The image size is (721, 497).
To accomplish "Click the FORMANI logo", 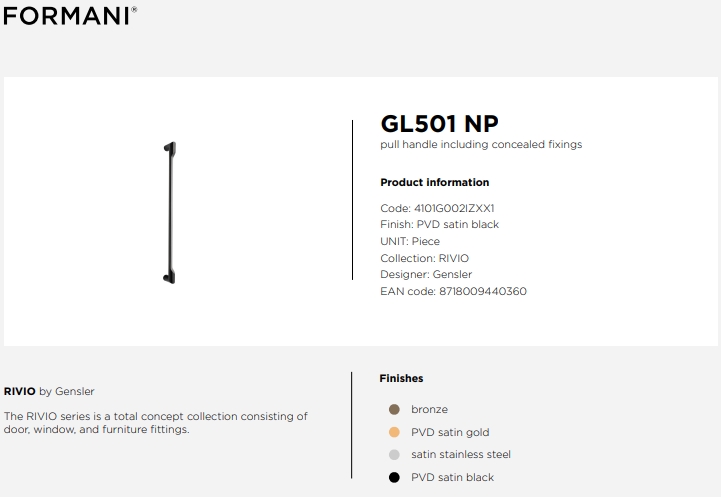I will click(70, 16).
